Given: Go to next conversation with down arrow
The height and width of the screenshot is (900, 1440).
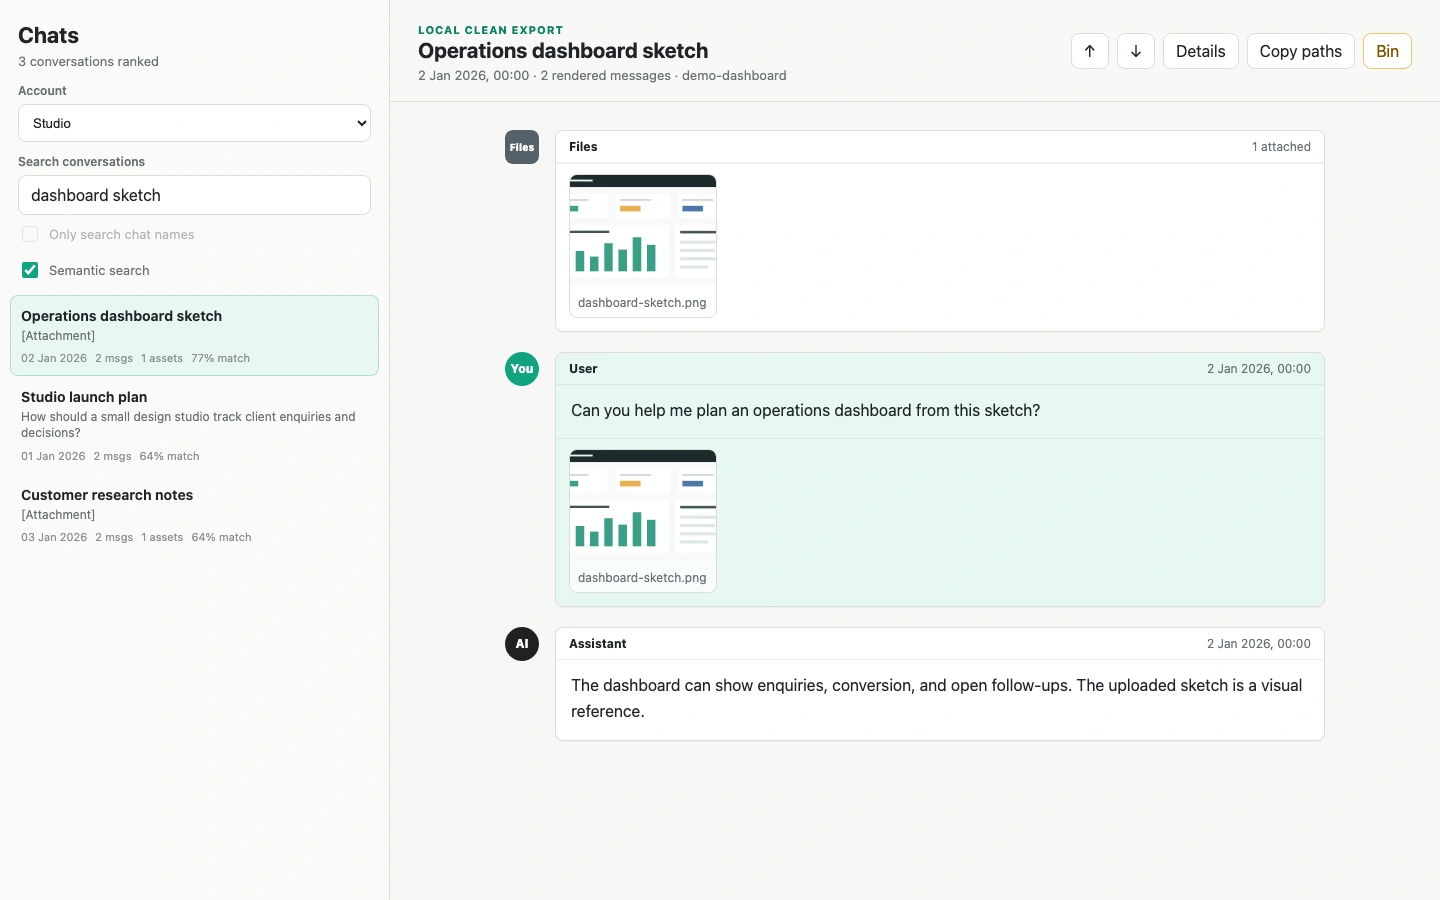Looking at the screenshot, I should (1136, 51).
